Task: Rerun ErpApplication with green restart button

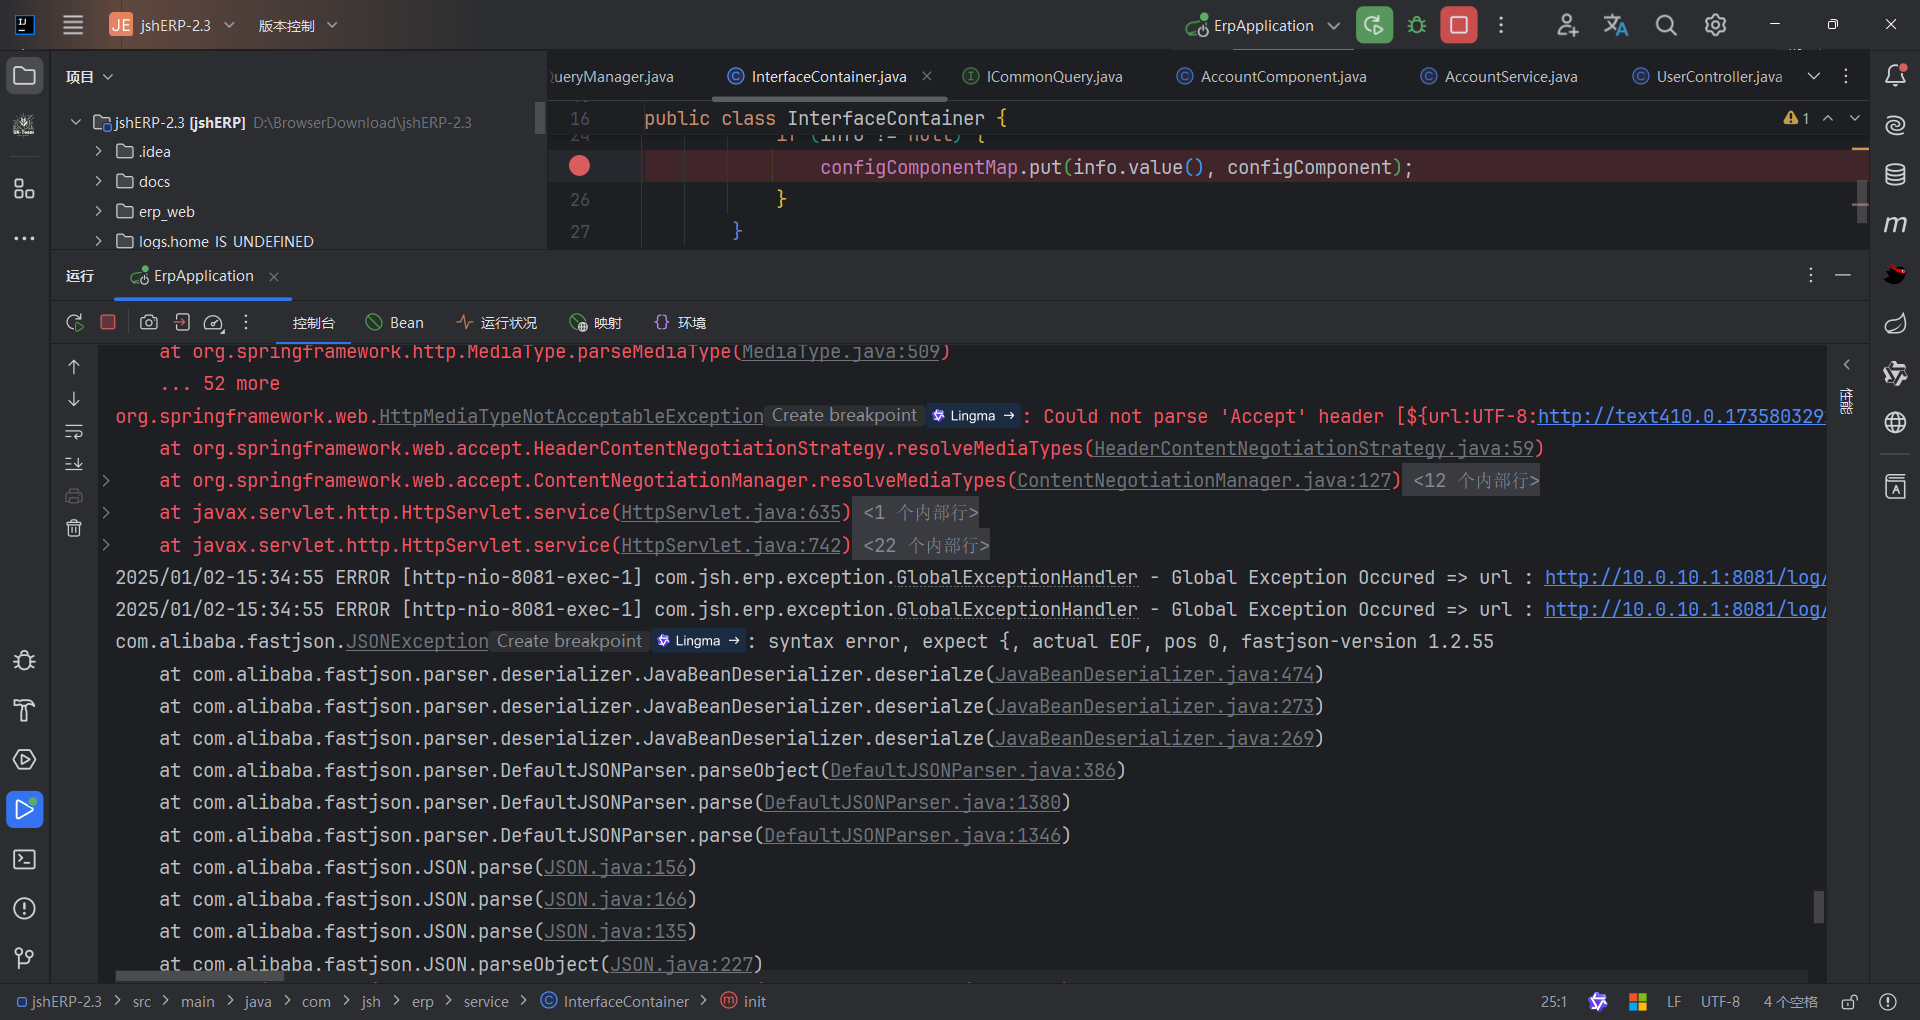Action: tap(1374, 25)
